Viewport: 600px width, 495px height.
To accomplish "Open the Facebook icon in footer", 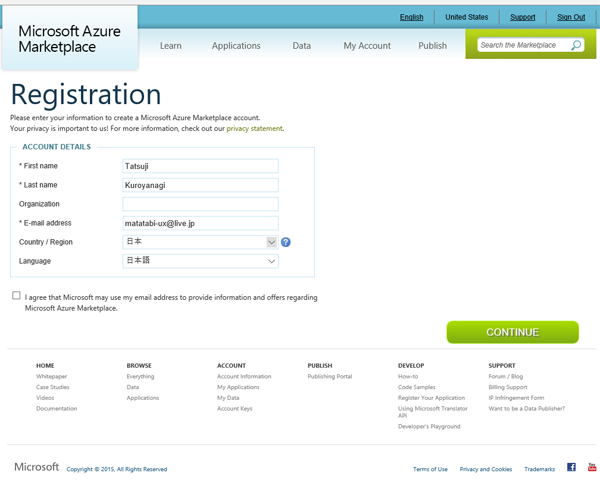I will coord(571,467).
